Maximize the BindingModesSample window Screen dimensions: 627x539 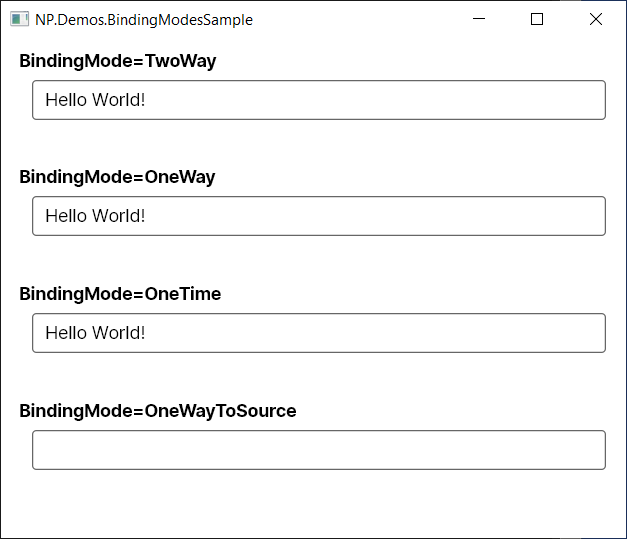tap(537, 19)
